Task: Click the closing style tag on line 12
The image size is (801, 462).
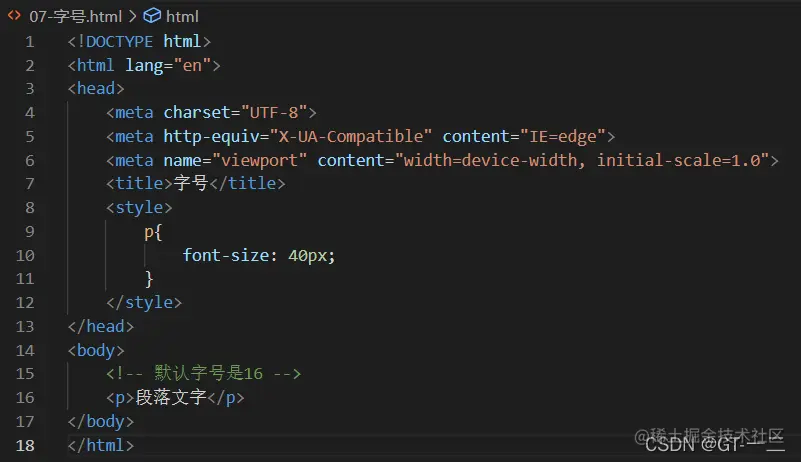Action: pos(144,303)
